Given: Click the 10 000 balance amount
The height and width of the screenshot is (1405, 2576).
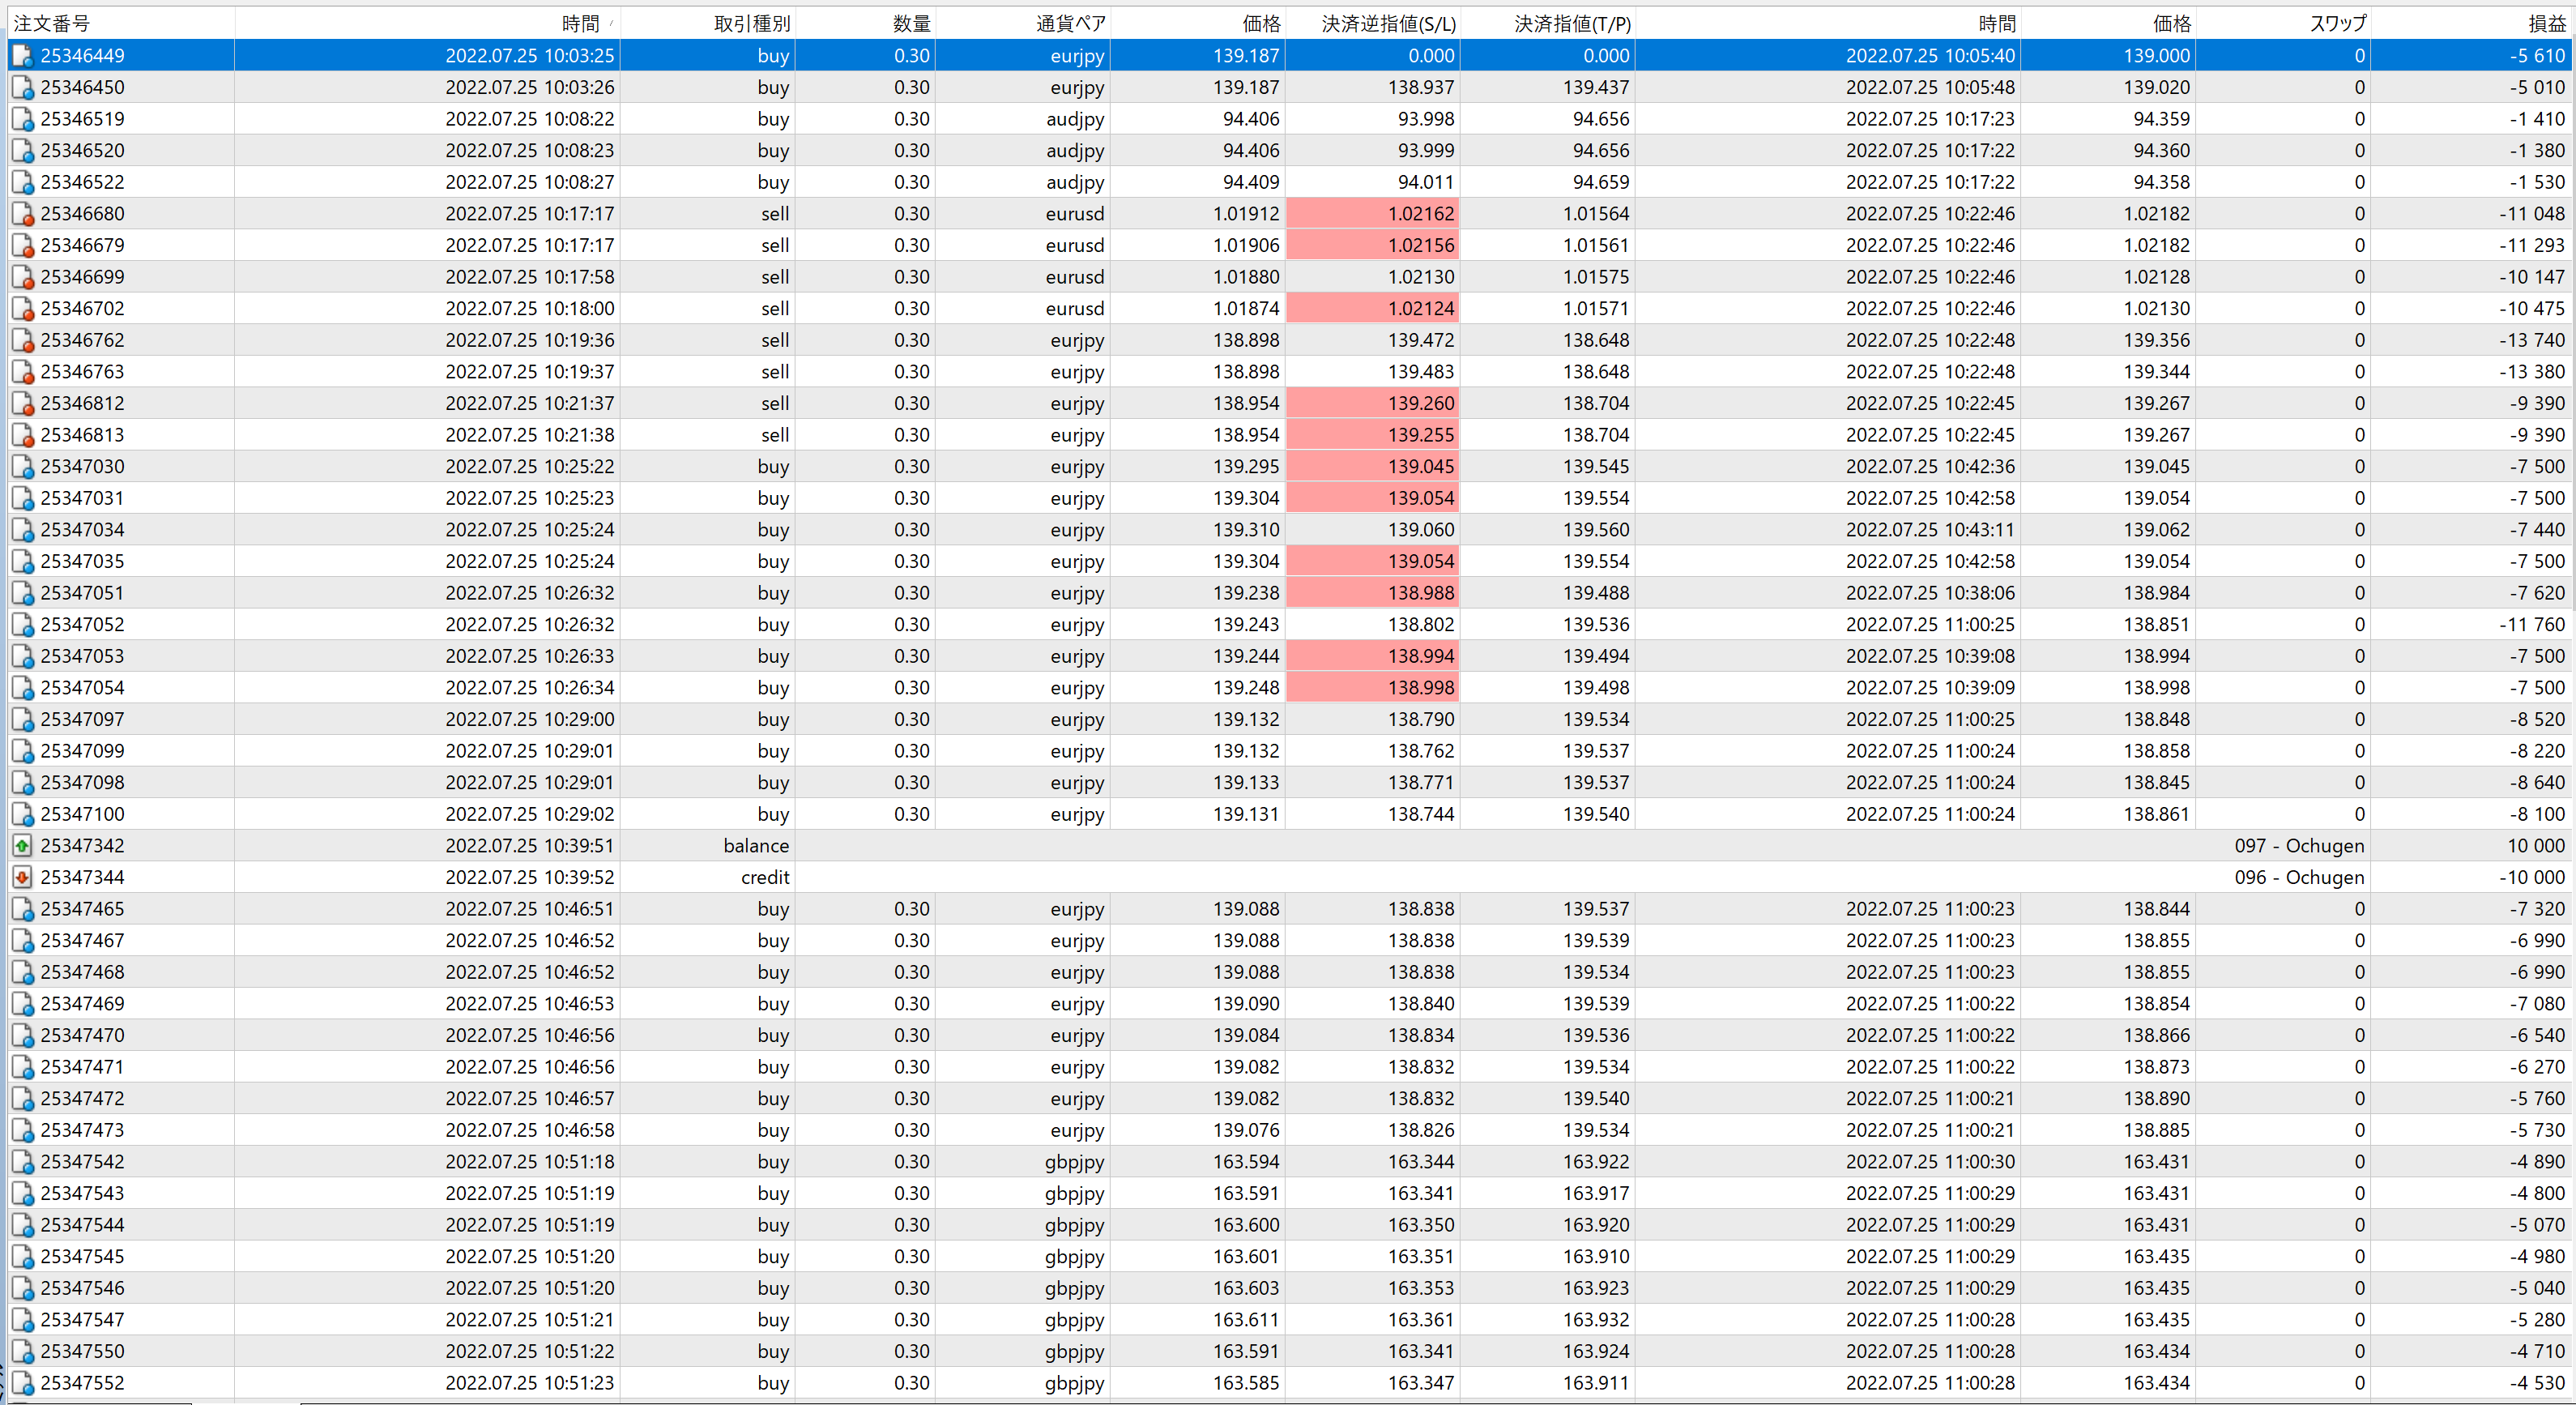Looking at the screenshot, I should click(x=2535, y=846).
